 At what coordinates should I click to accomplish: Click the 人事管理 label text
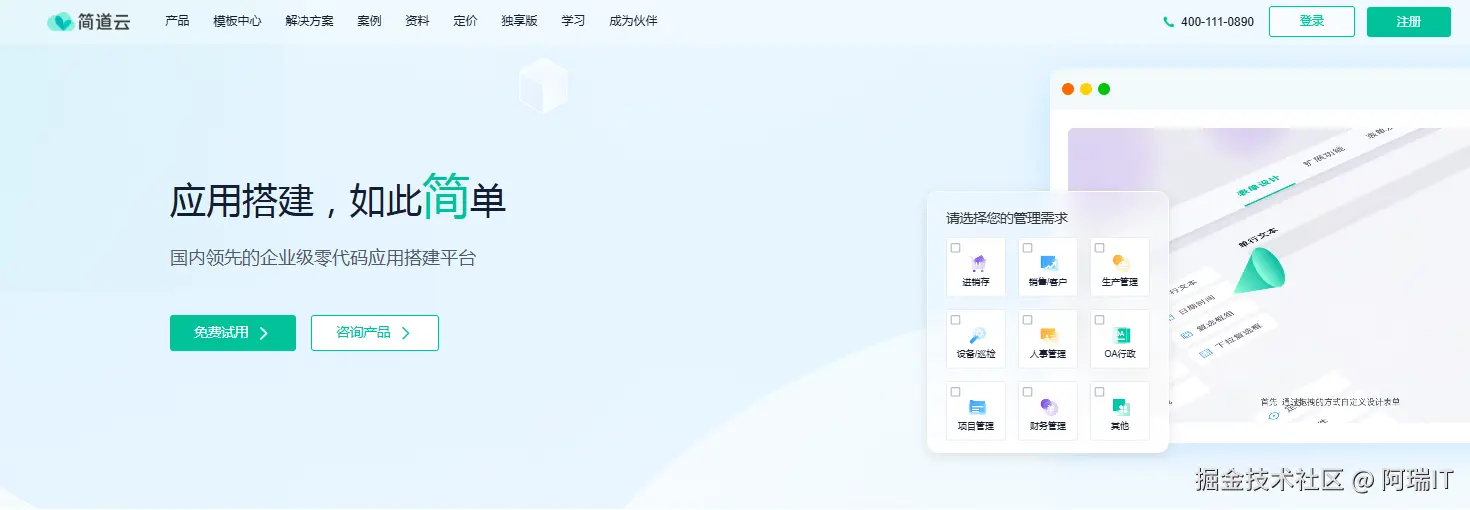click(x=1048, y=354)
